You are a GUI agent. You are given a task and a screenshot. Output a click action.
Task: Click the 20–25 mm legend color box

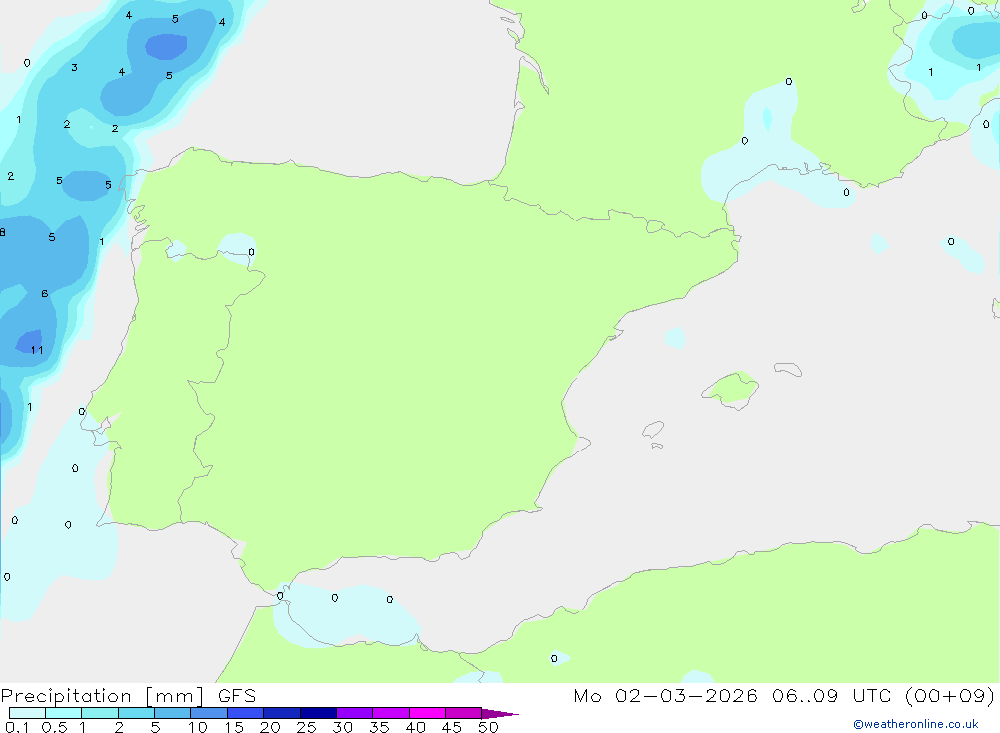[281, 713]
